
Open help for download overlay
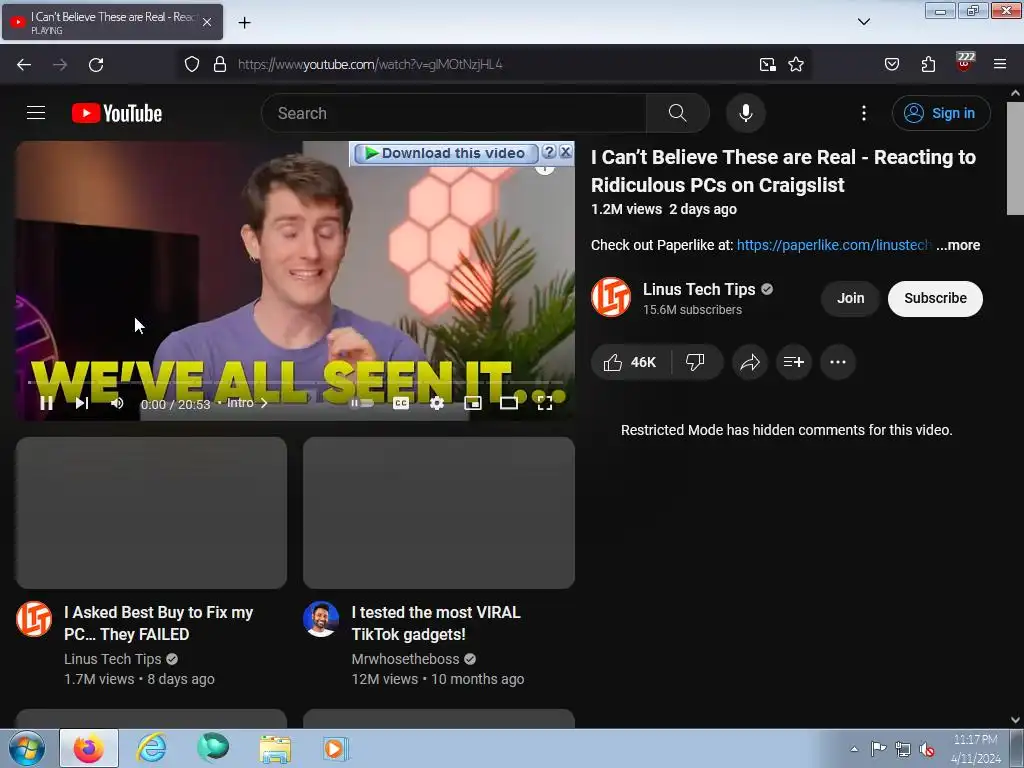pyautogui.click(x=549, y=152)
